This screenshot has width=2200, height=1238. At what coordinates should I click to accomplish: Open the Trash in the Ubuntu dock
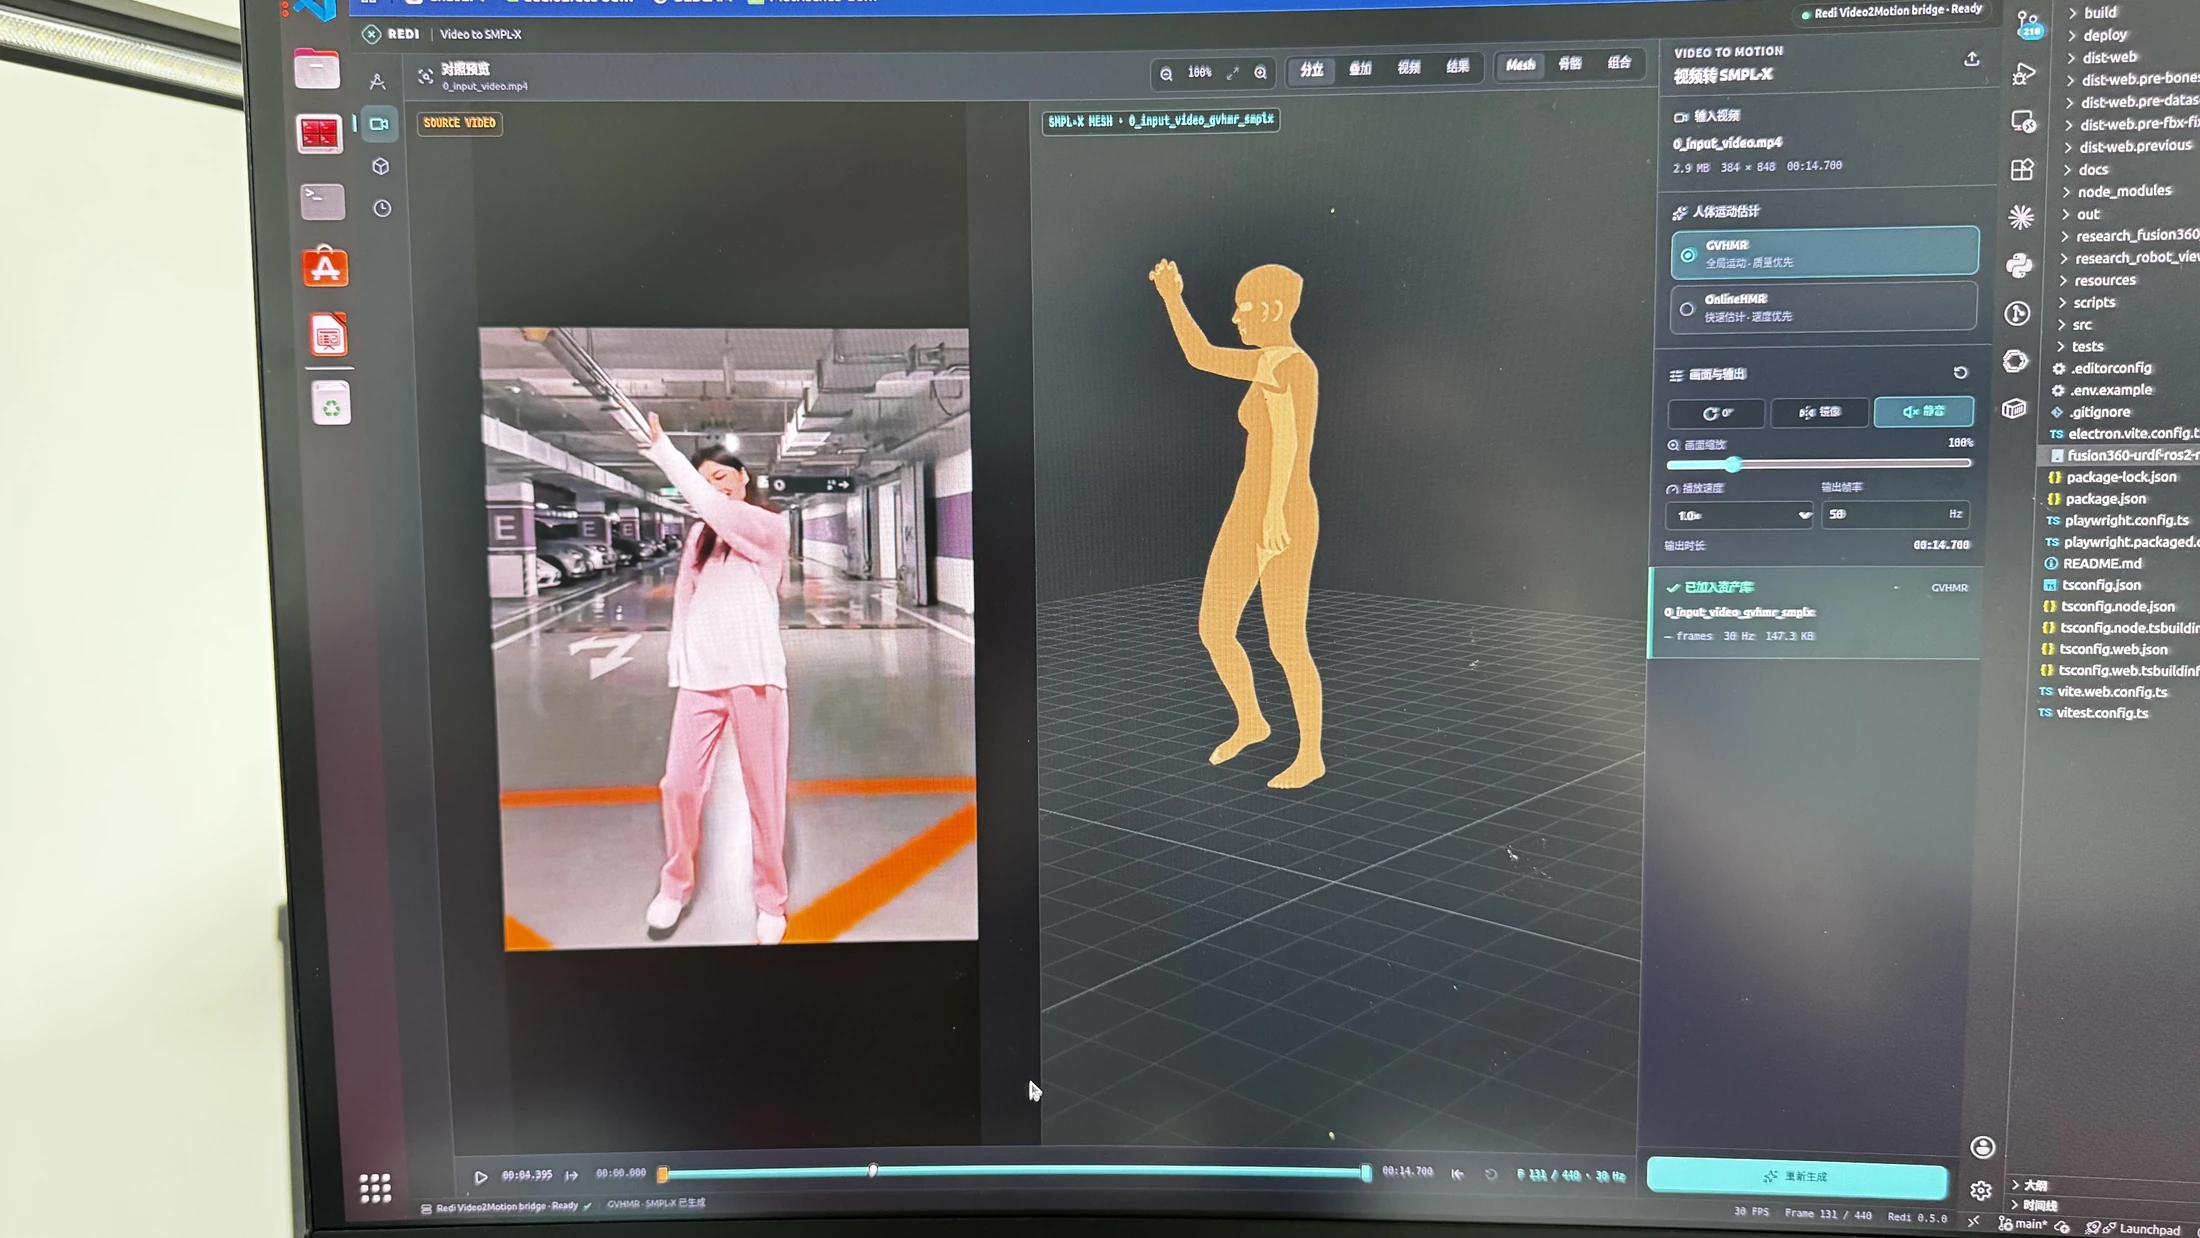pos(331,405)
